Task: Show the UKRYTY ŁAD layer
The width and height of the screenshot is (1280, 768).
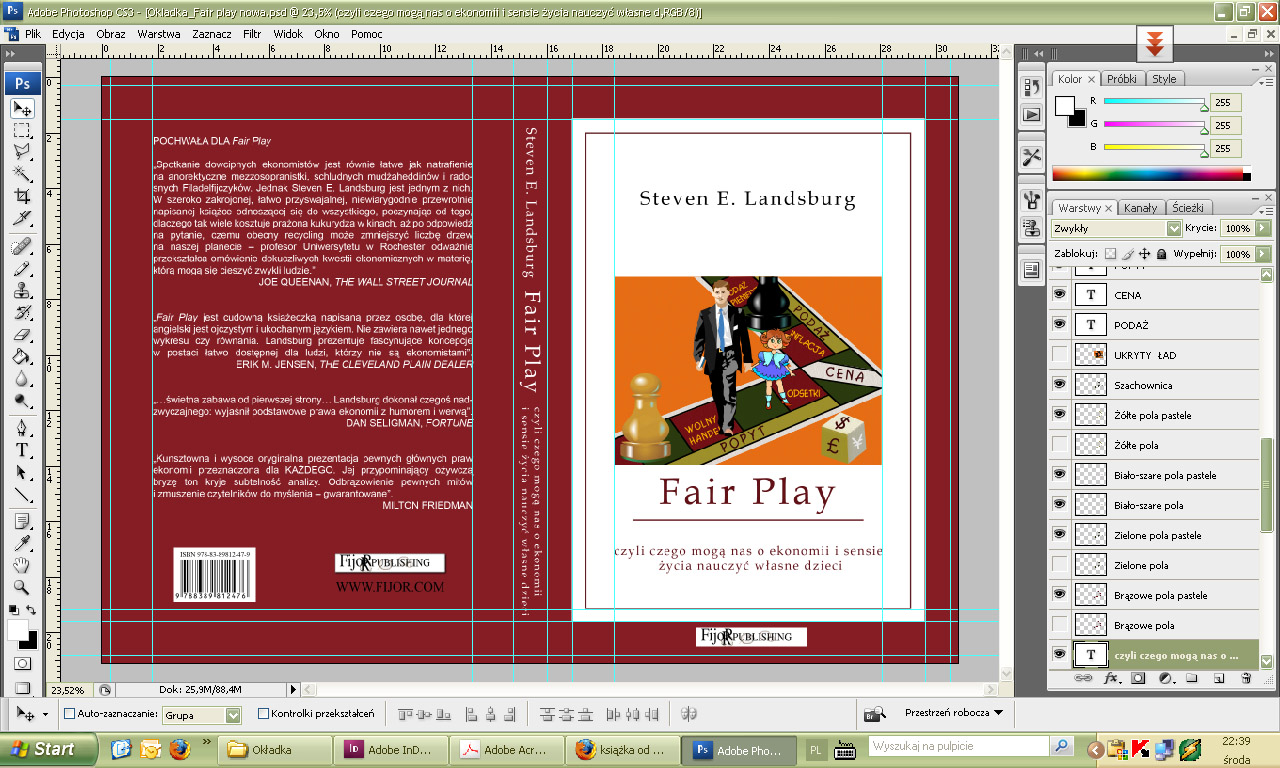Action: [x=1060, y=355]
